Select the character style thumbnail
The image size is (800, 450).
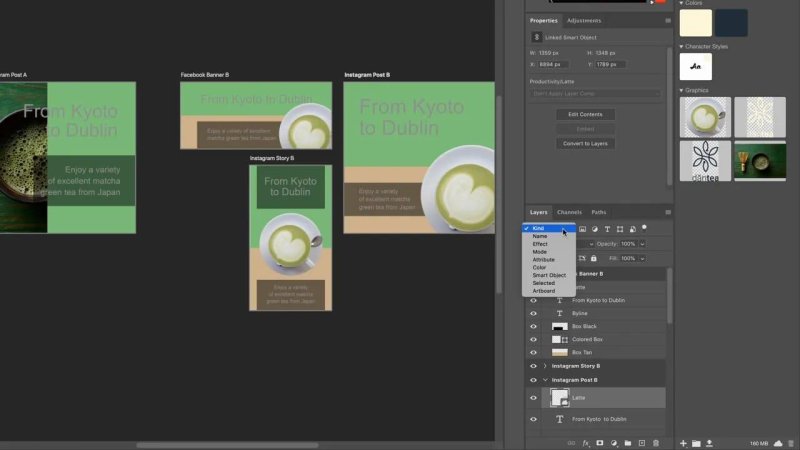coord(695,66)
